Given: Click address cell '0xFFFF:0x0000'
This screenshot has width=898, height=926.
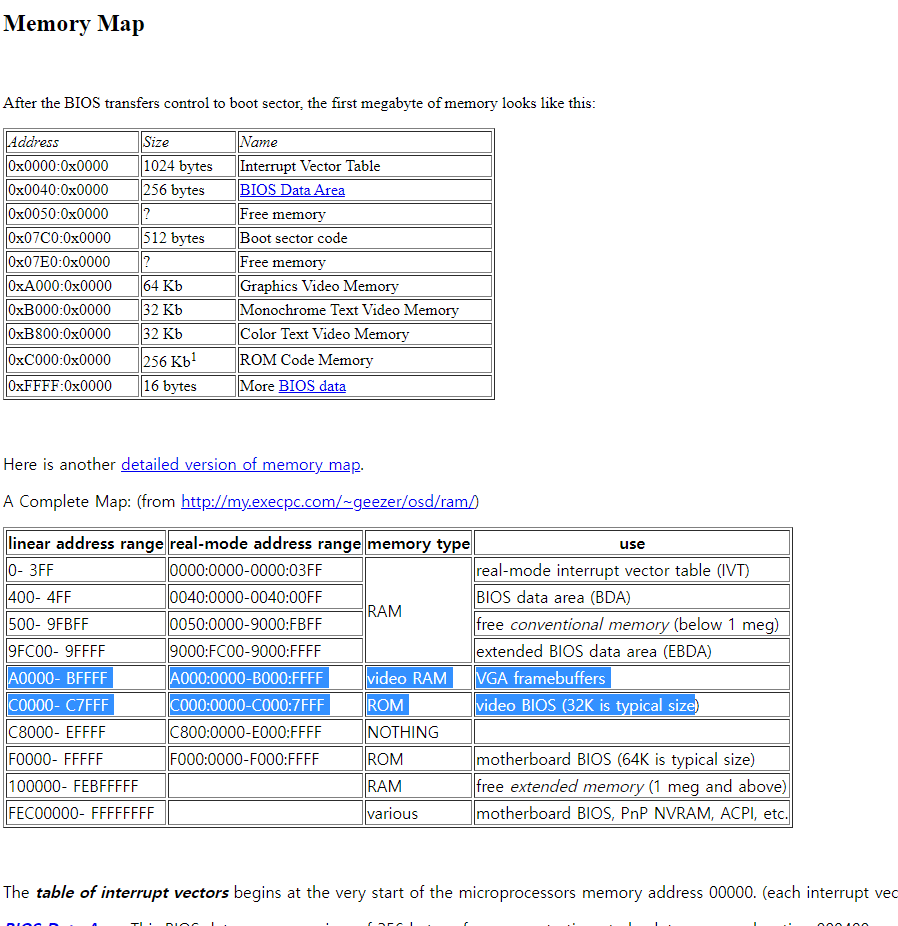Looking at the screenshot, I should [x=73, y=386].
